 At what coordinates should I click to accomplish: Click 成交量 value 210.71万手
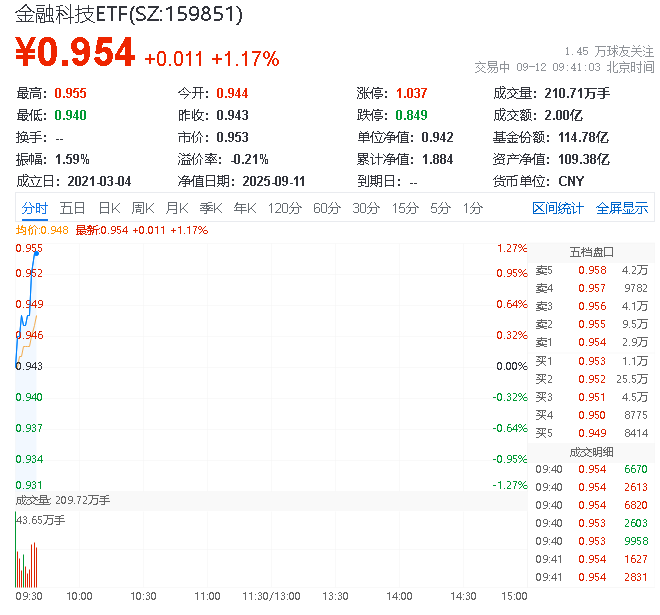[577, 93]
